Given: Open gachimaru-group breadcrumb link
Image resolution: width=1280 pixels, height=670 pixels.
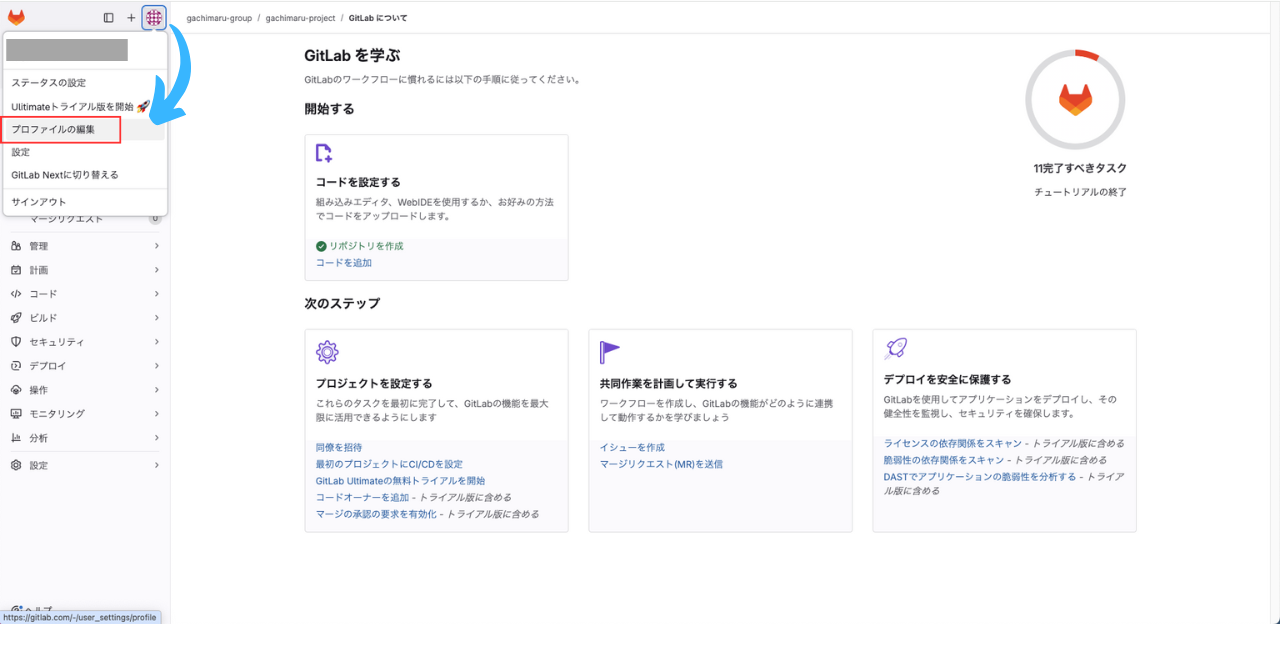Looking at the screenshot, I should tap(219, 18).
